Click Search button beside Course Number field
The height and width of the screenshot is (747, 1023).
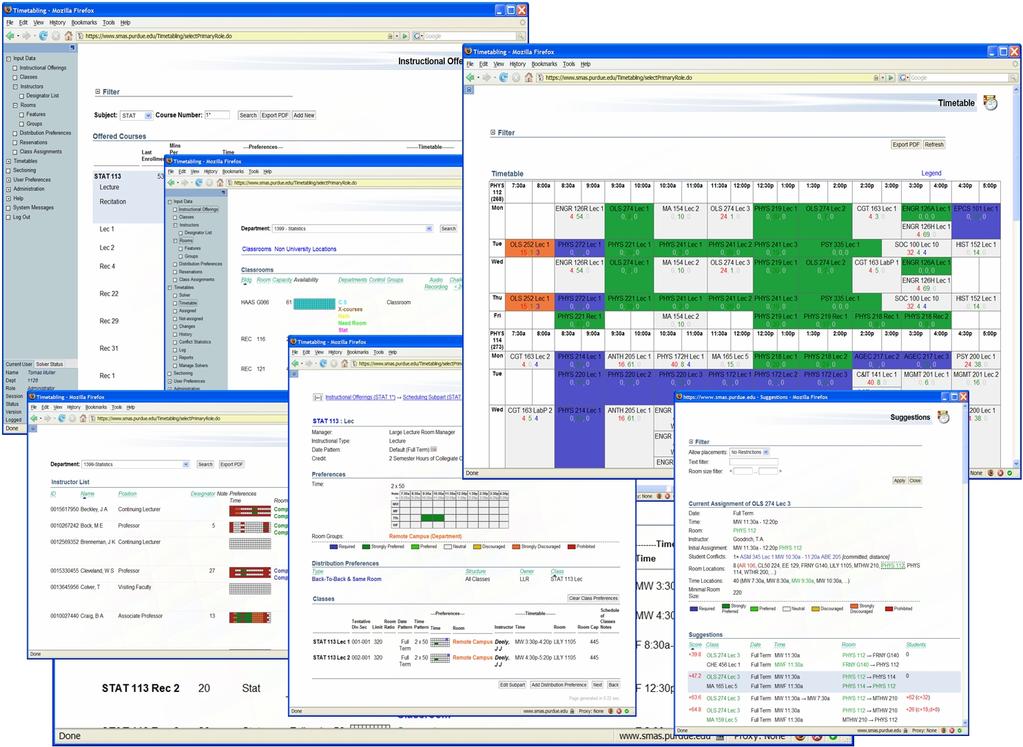(x=248, y=115)
